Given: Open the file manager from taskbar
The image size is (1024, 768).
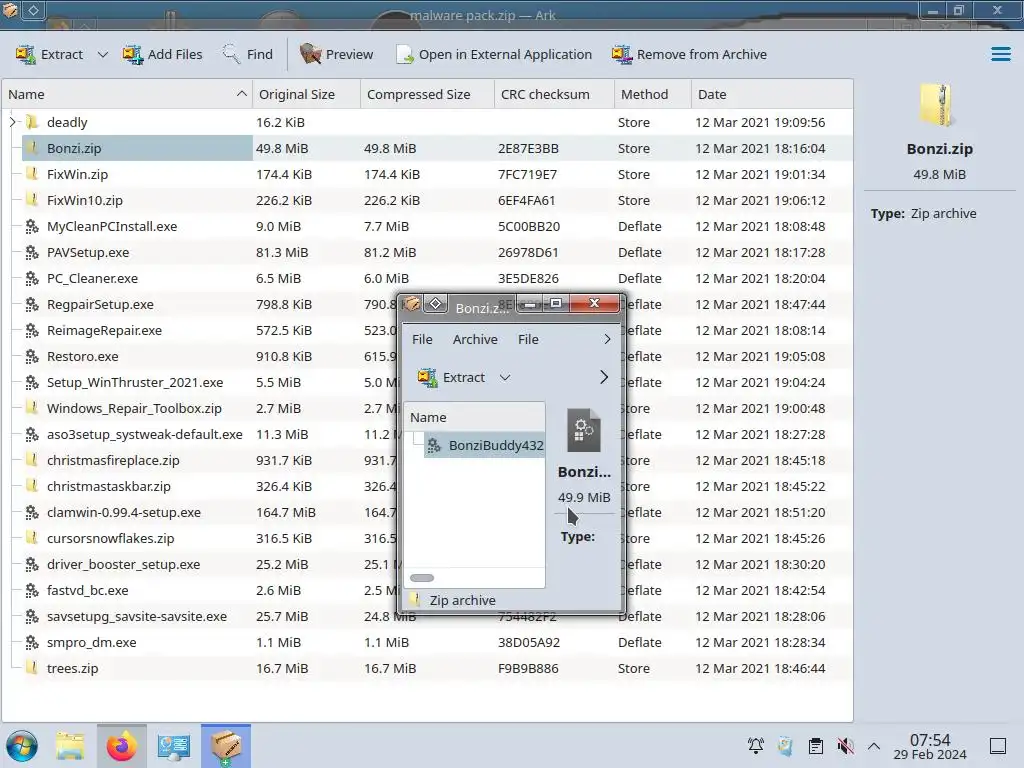Looking at the screenshot, I should click(x=71, y=746).
